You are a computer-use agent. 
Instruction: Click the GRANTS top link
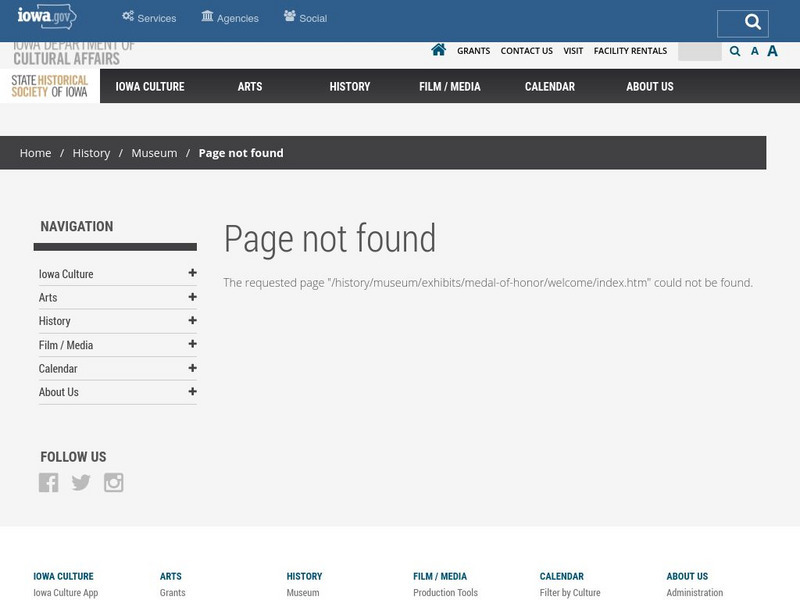tap(473, 51)
